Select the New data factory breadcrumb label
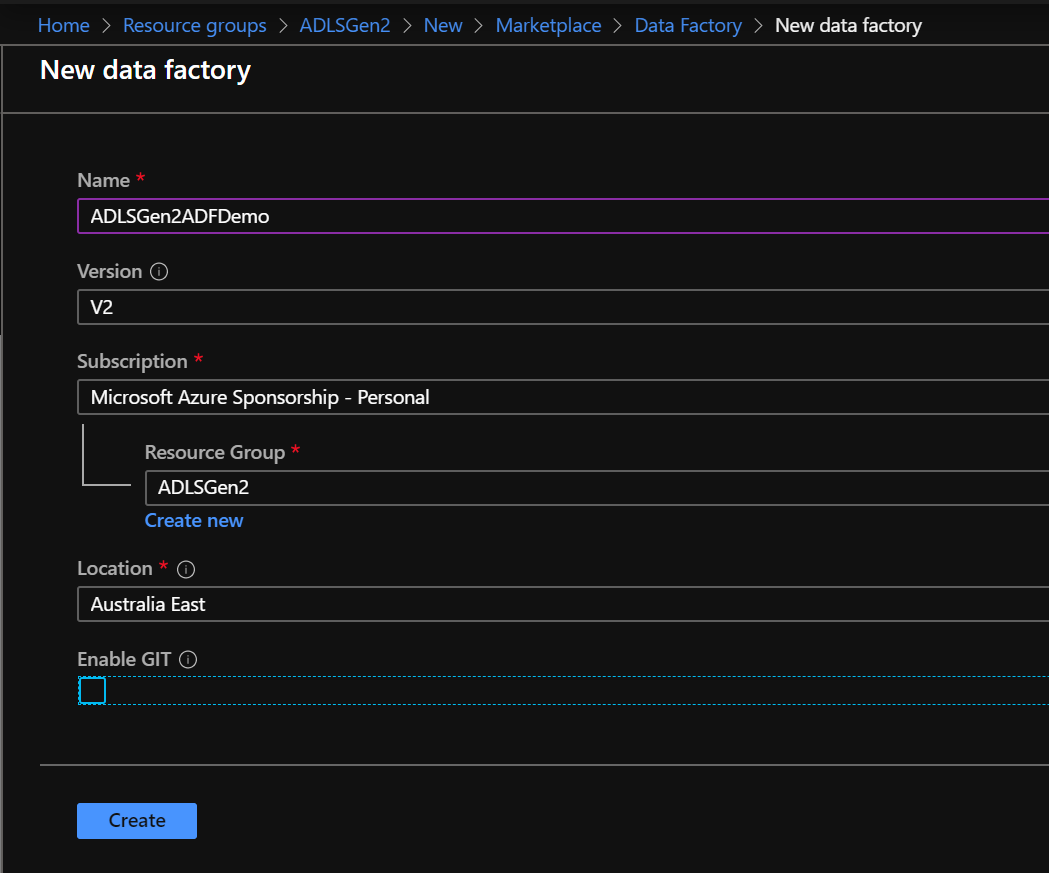The height and width of the screenshot is (873, 1049). click(x=848, y=25)
